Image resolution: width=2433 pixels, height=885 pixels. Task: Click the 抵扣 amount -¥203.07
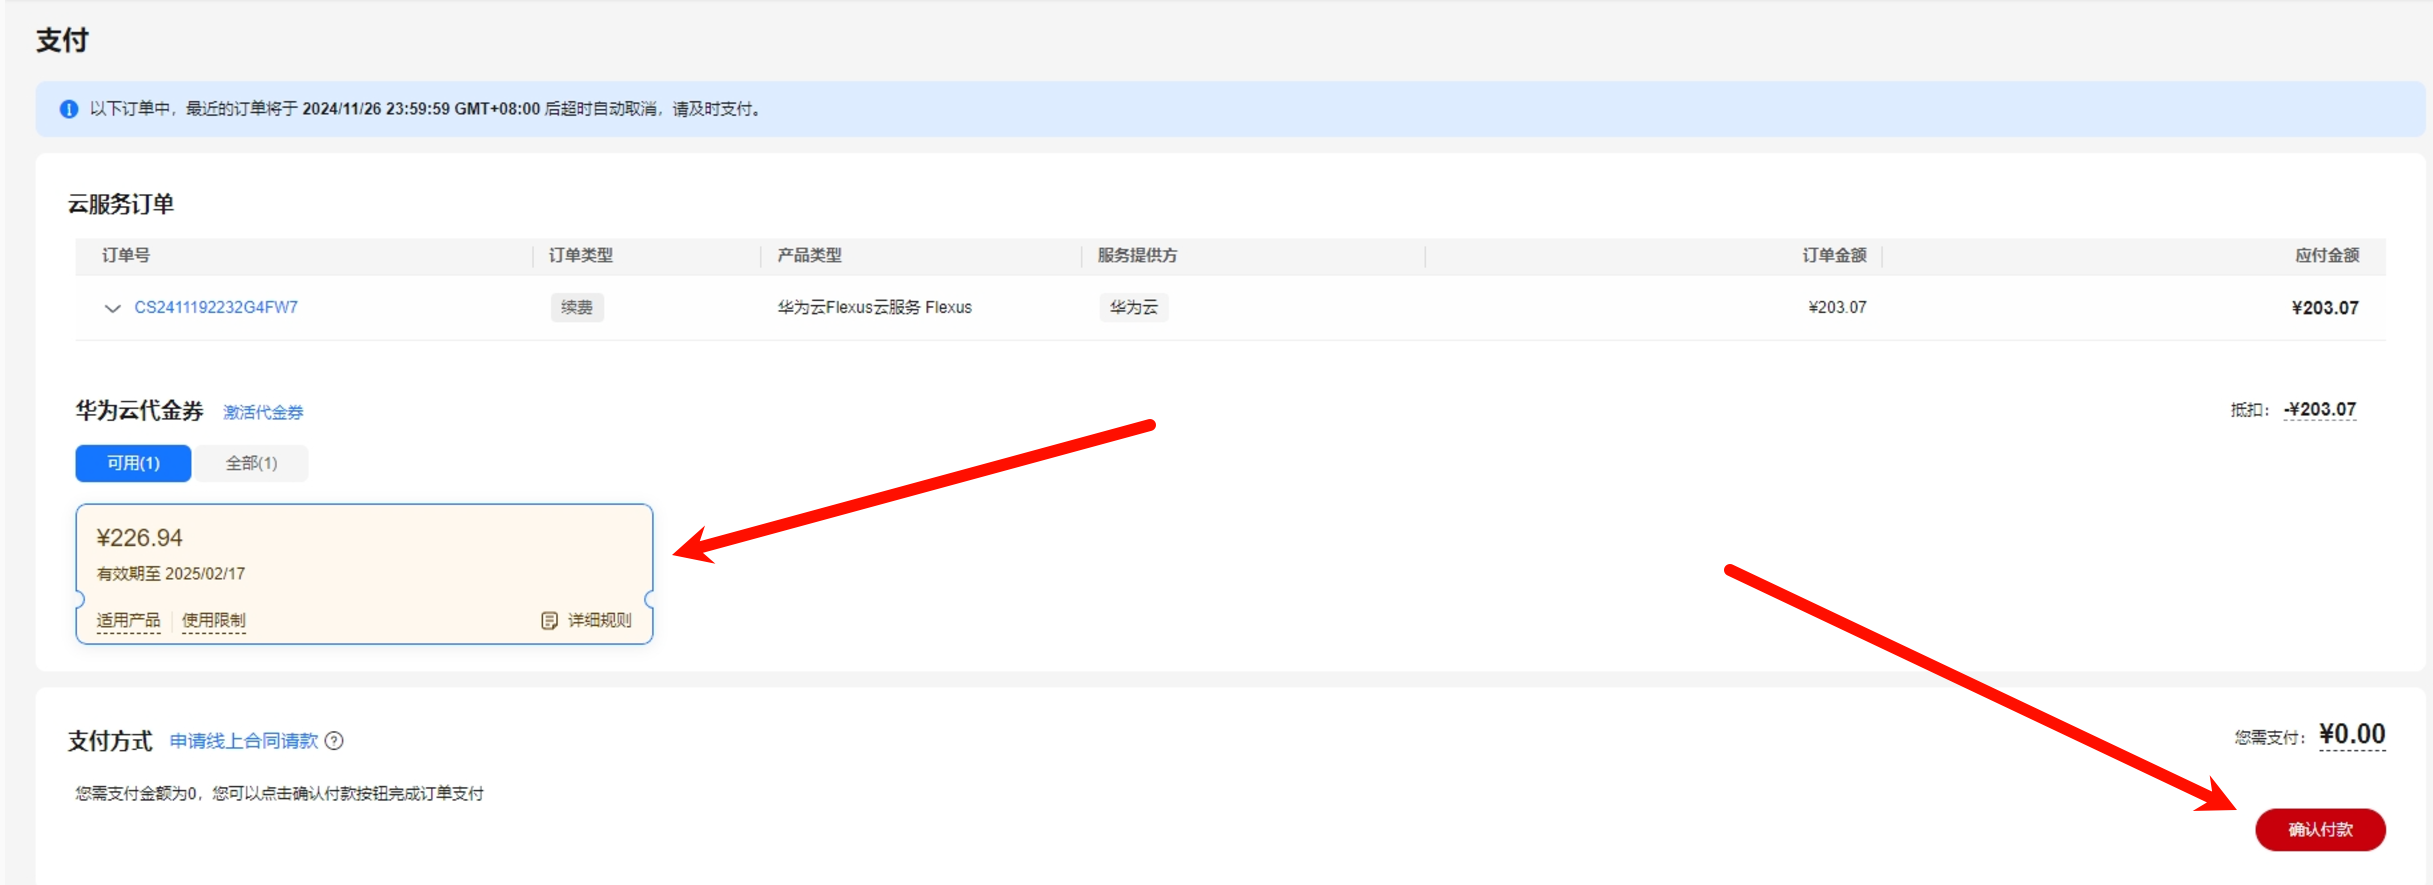click(2320, 410)
